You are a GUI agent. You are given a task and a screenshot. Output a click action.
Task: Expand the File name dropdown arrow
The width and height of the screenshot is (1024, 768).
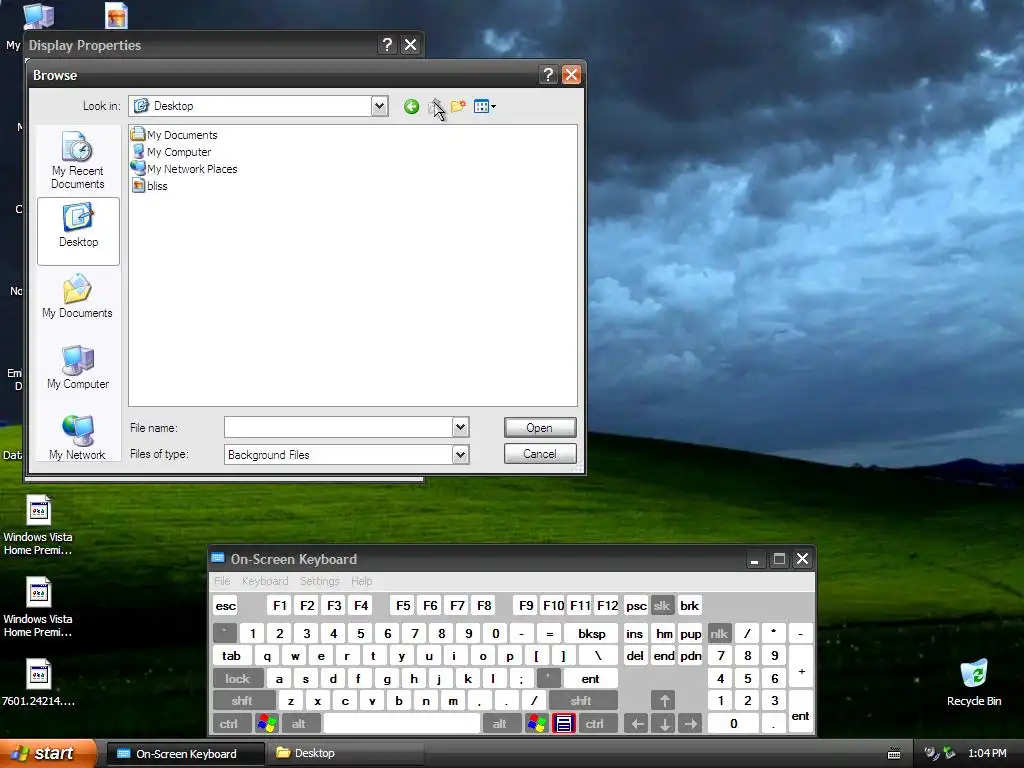click(x=460, y=427)
